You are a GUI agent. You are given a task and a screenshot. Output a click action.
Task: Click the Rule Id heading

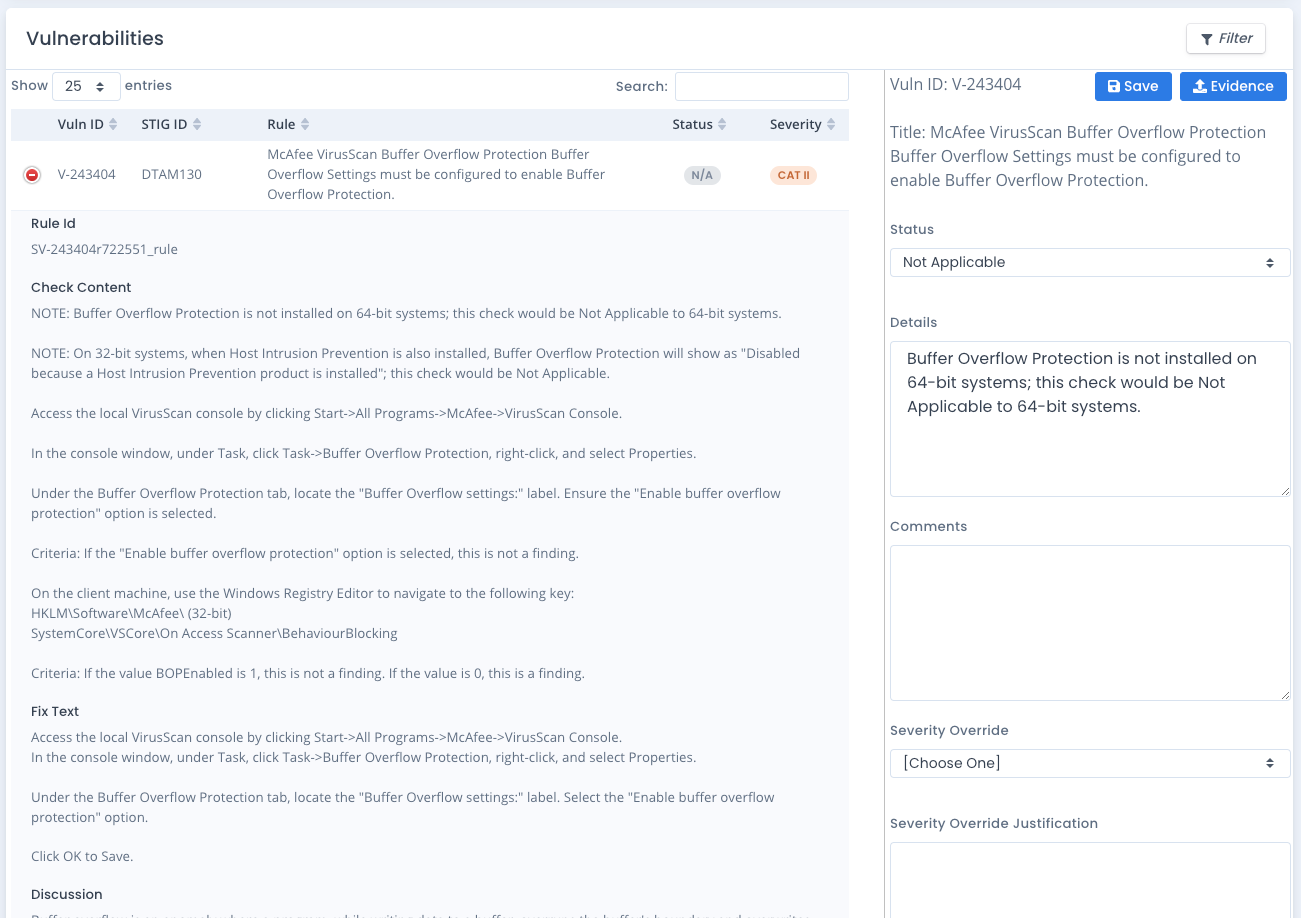point(53,223)
